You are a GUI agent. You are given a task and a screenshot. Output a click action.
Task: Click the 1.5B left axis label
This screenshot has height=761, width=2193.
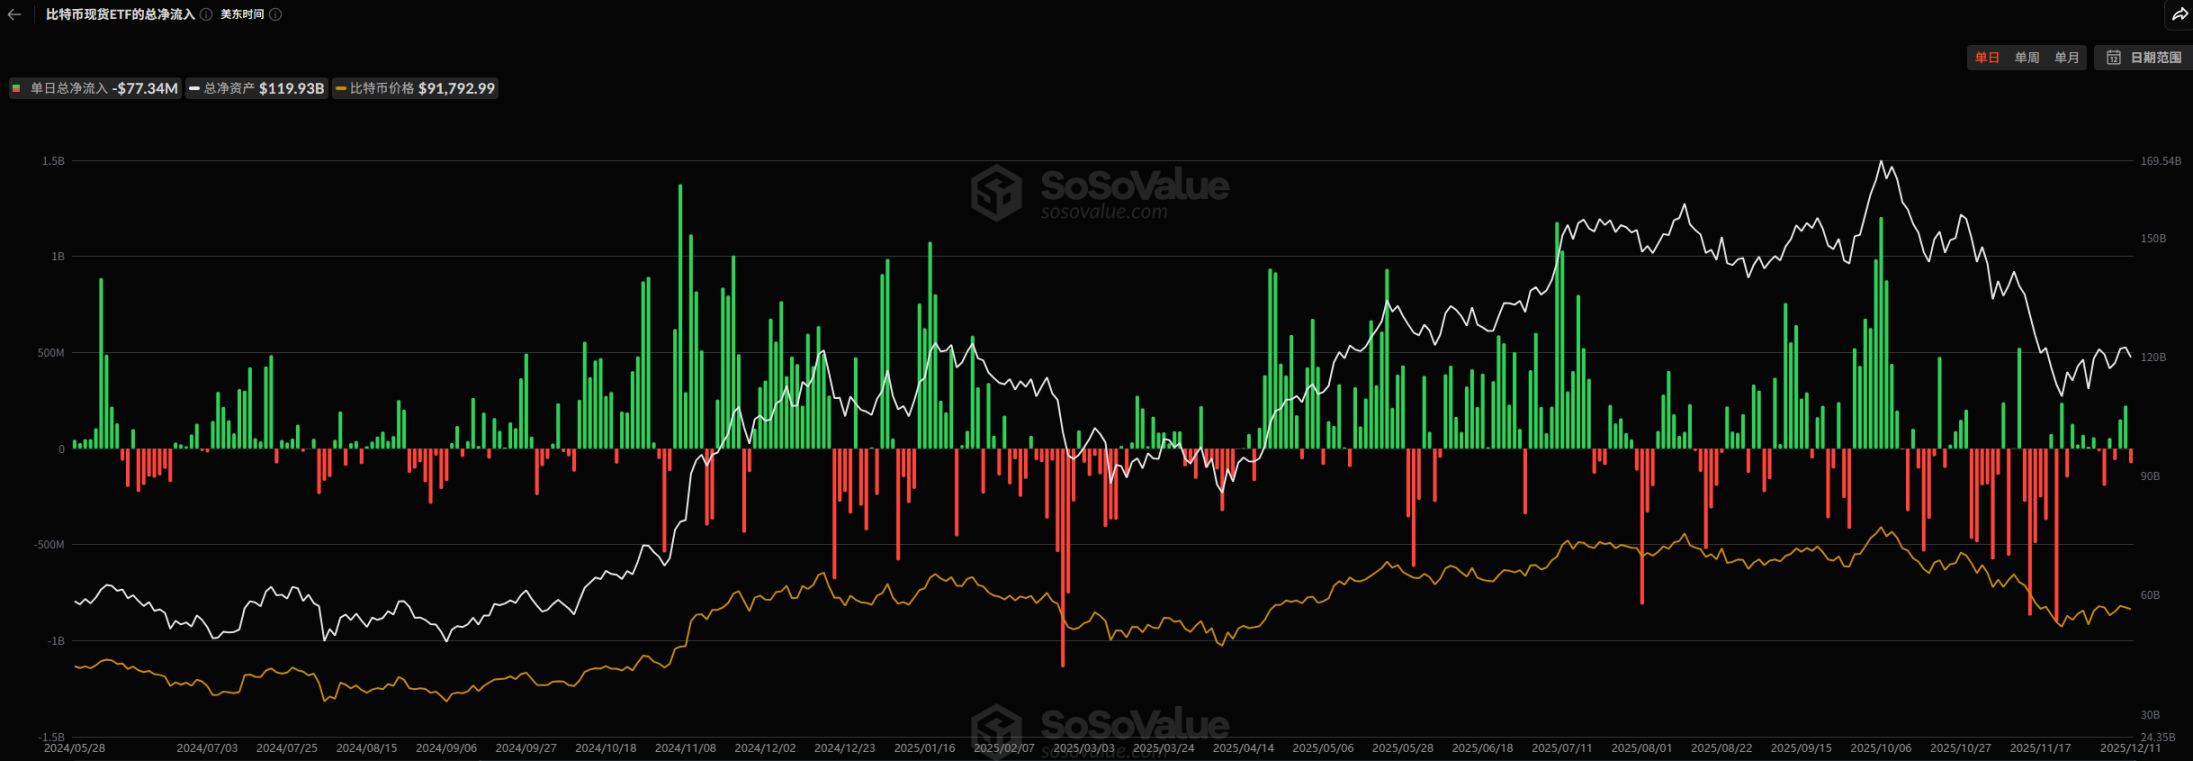[54, 161]
